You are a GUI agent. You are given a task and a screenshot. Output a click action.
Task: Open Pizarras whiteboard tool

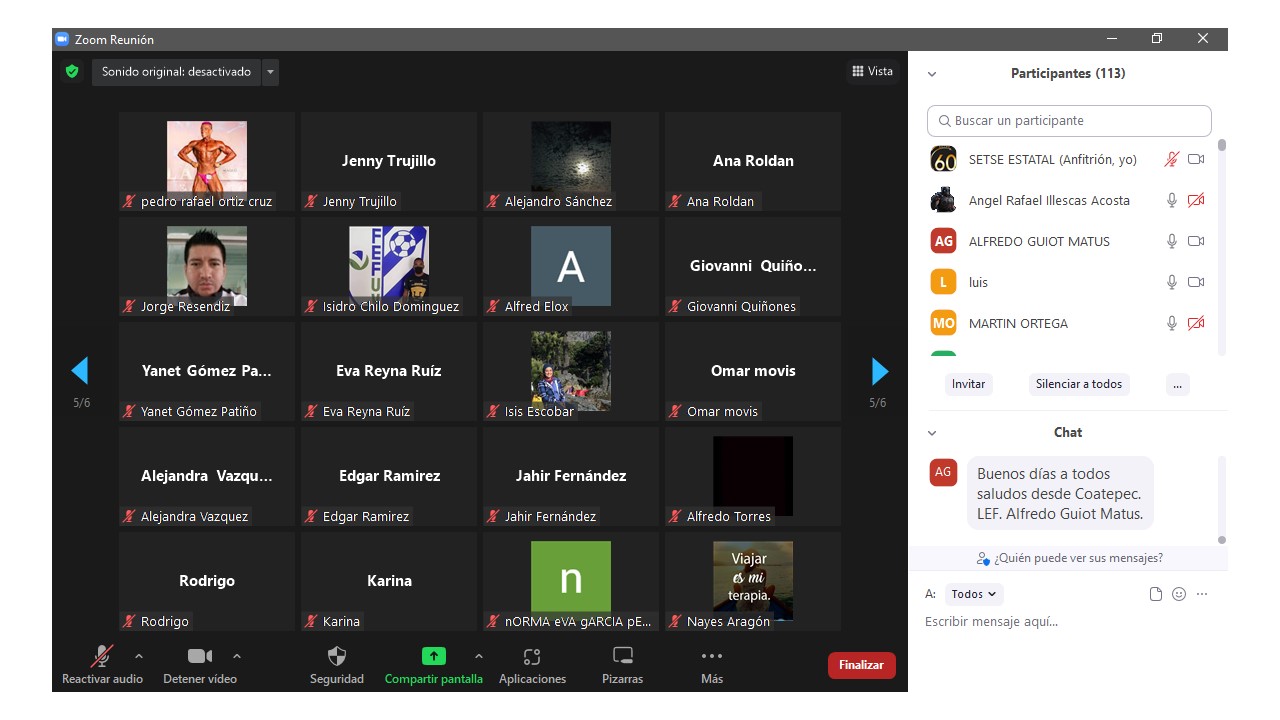coord(622,657)
